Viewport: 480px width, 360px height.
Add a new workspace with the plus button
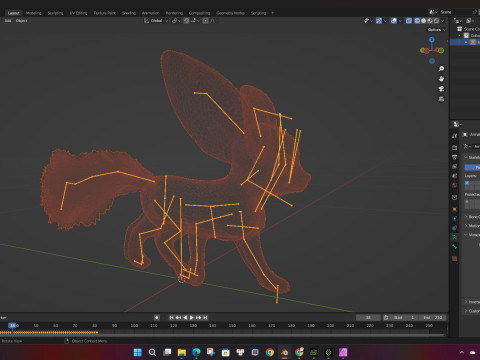pos(273,13)
